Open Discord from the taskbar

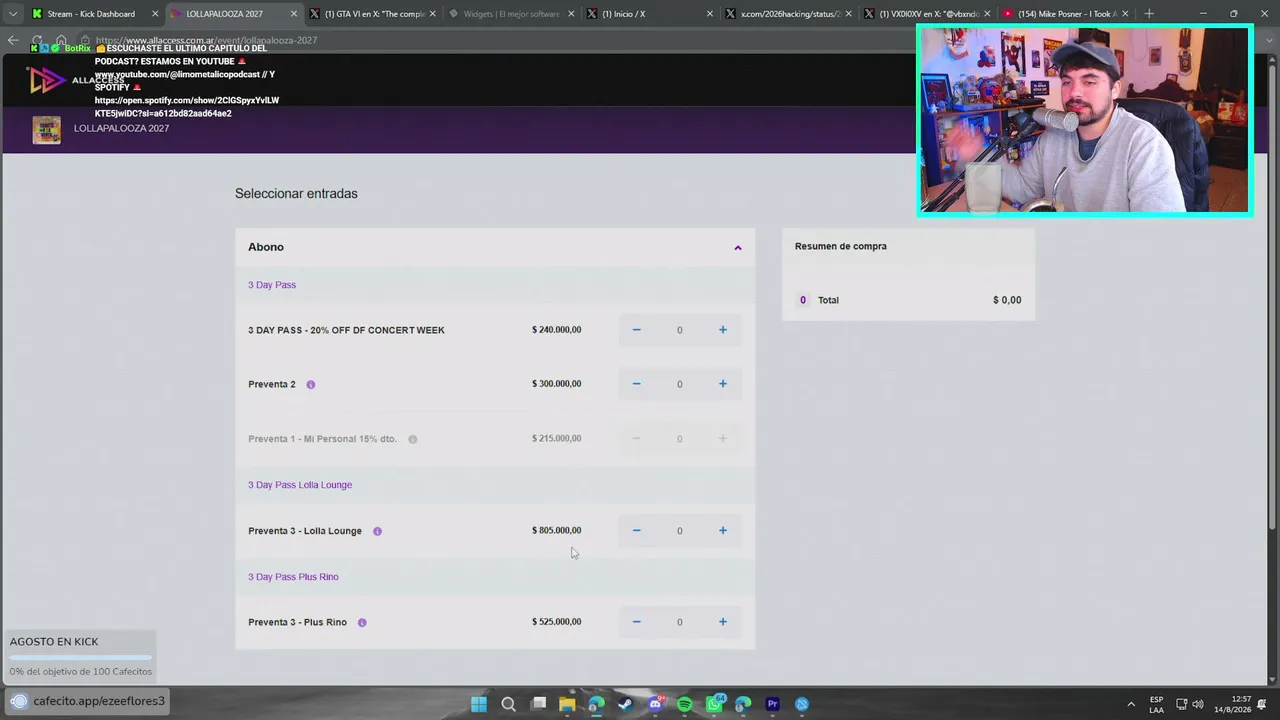655,704
